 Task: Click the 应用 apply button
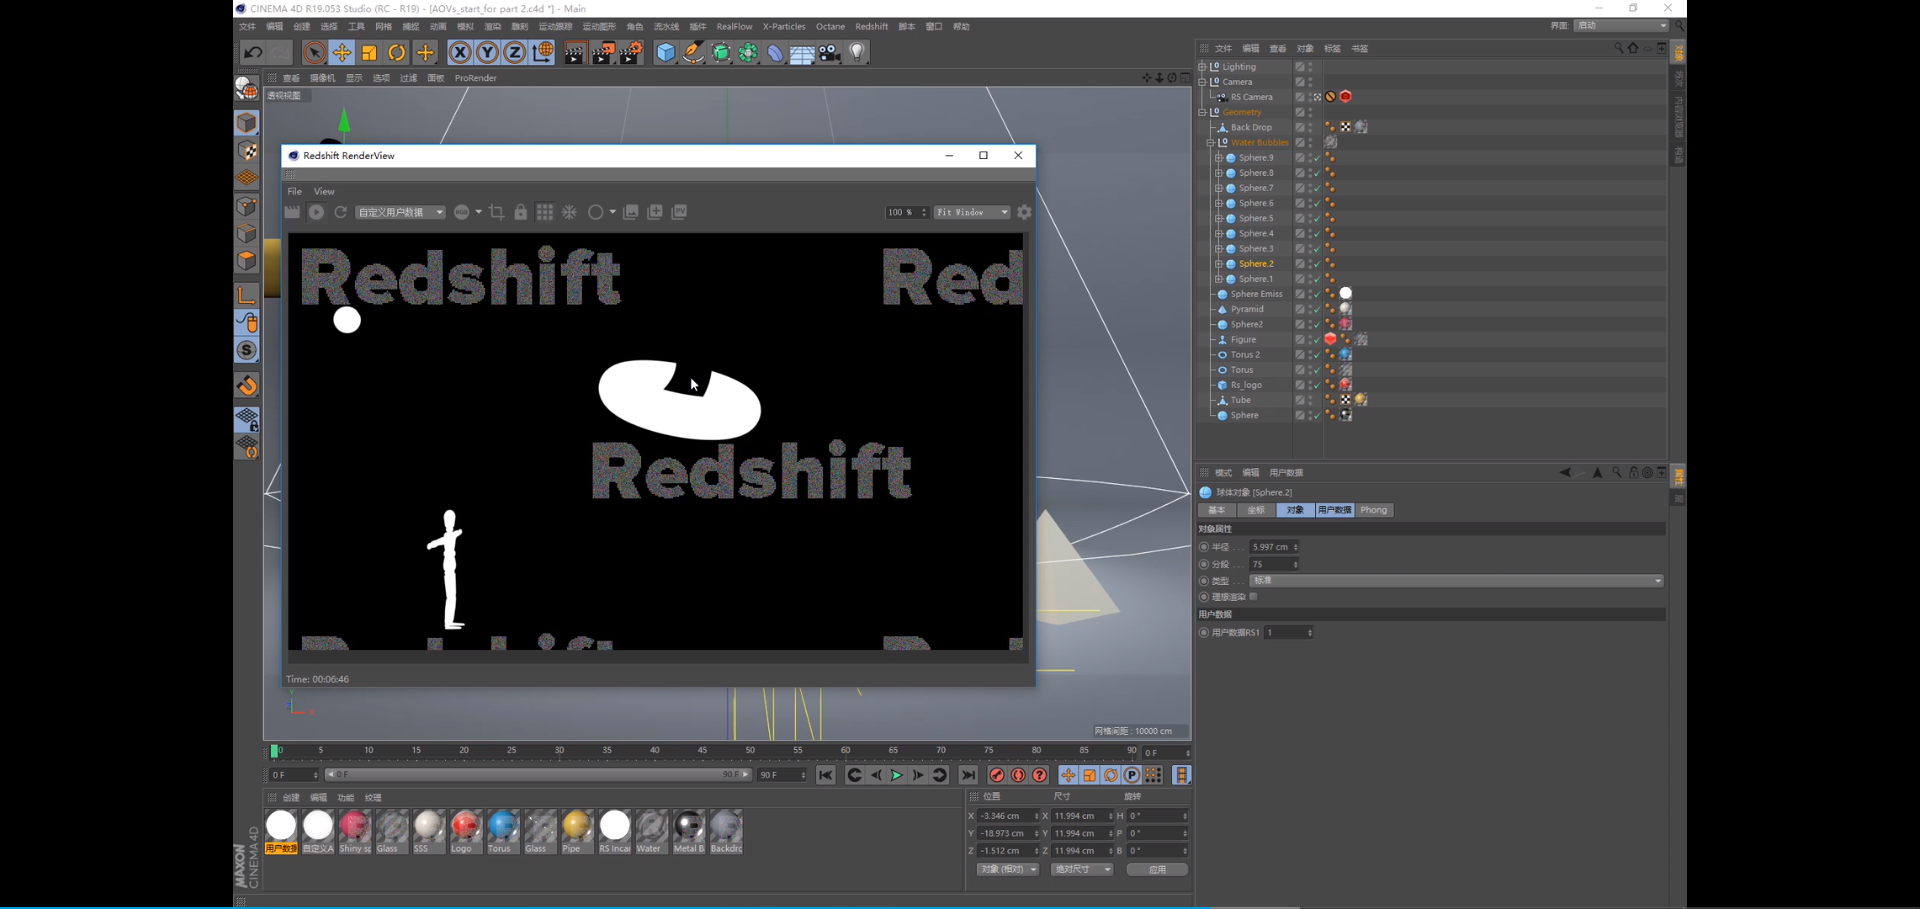point(1157,869)
